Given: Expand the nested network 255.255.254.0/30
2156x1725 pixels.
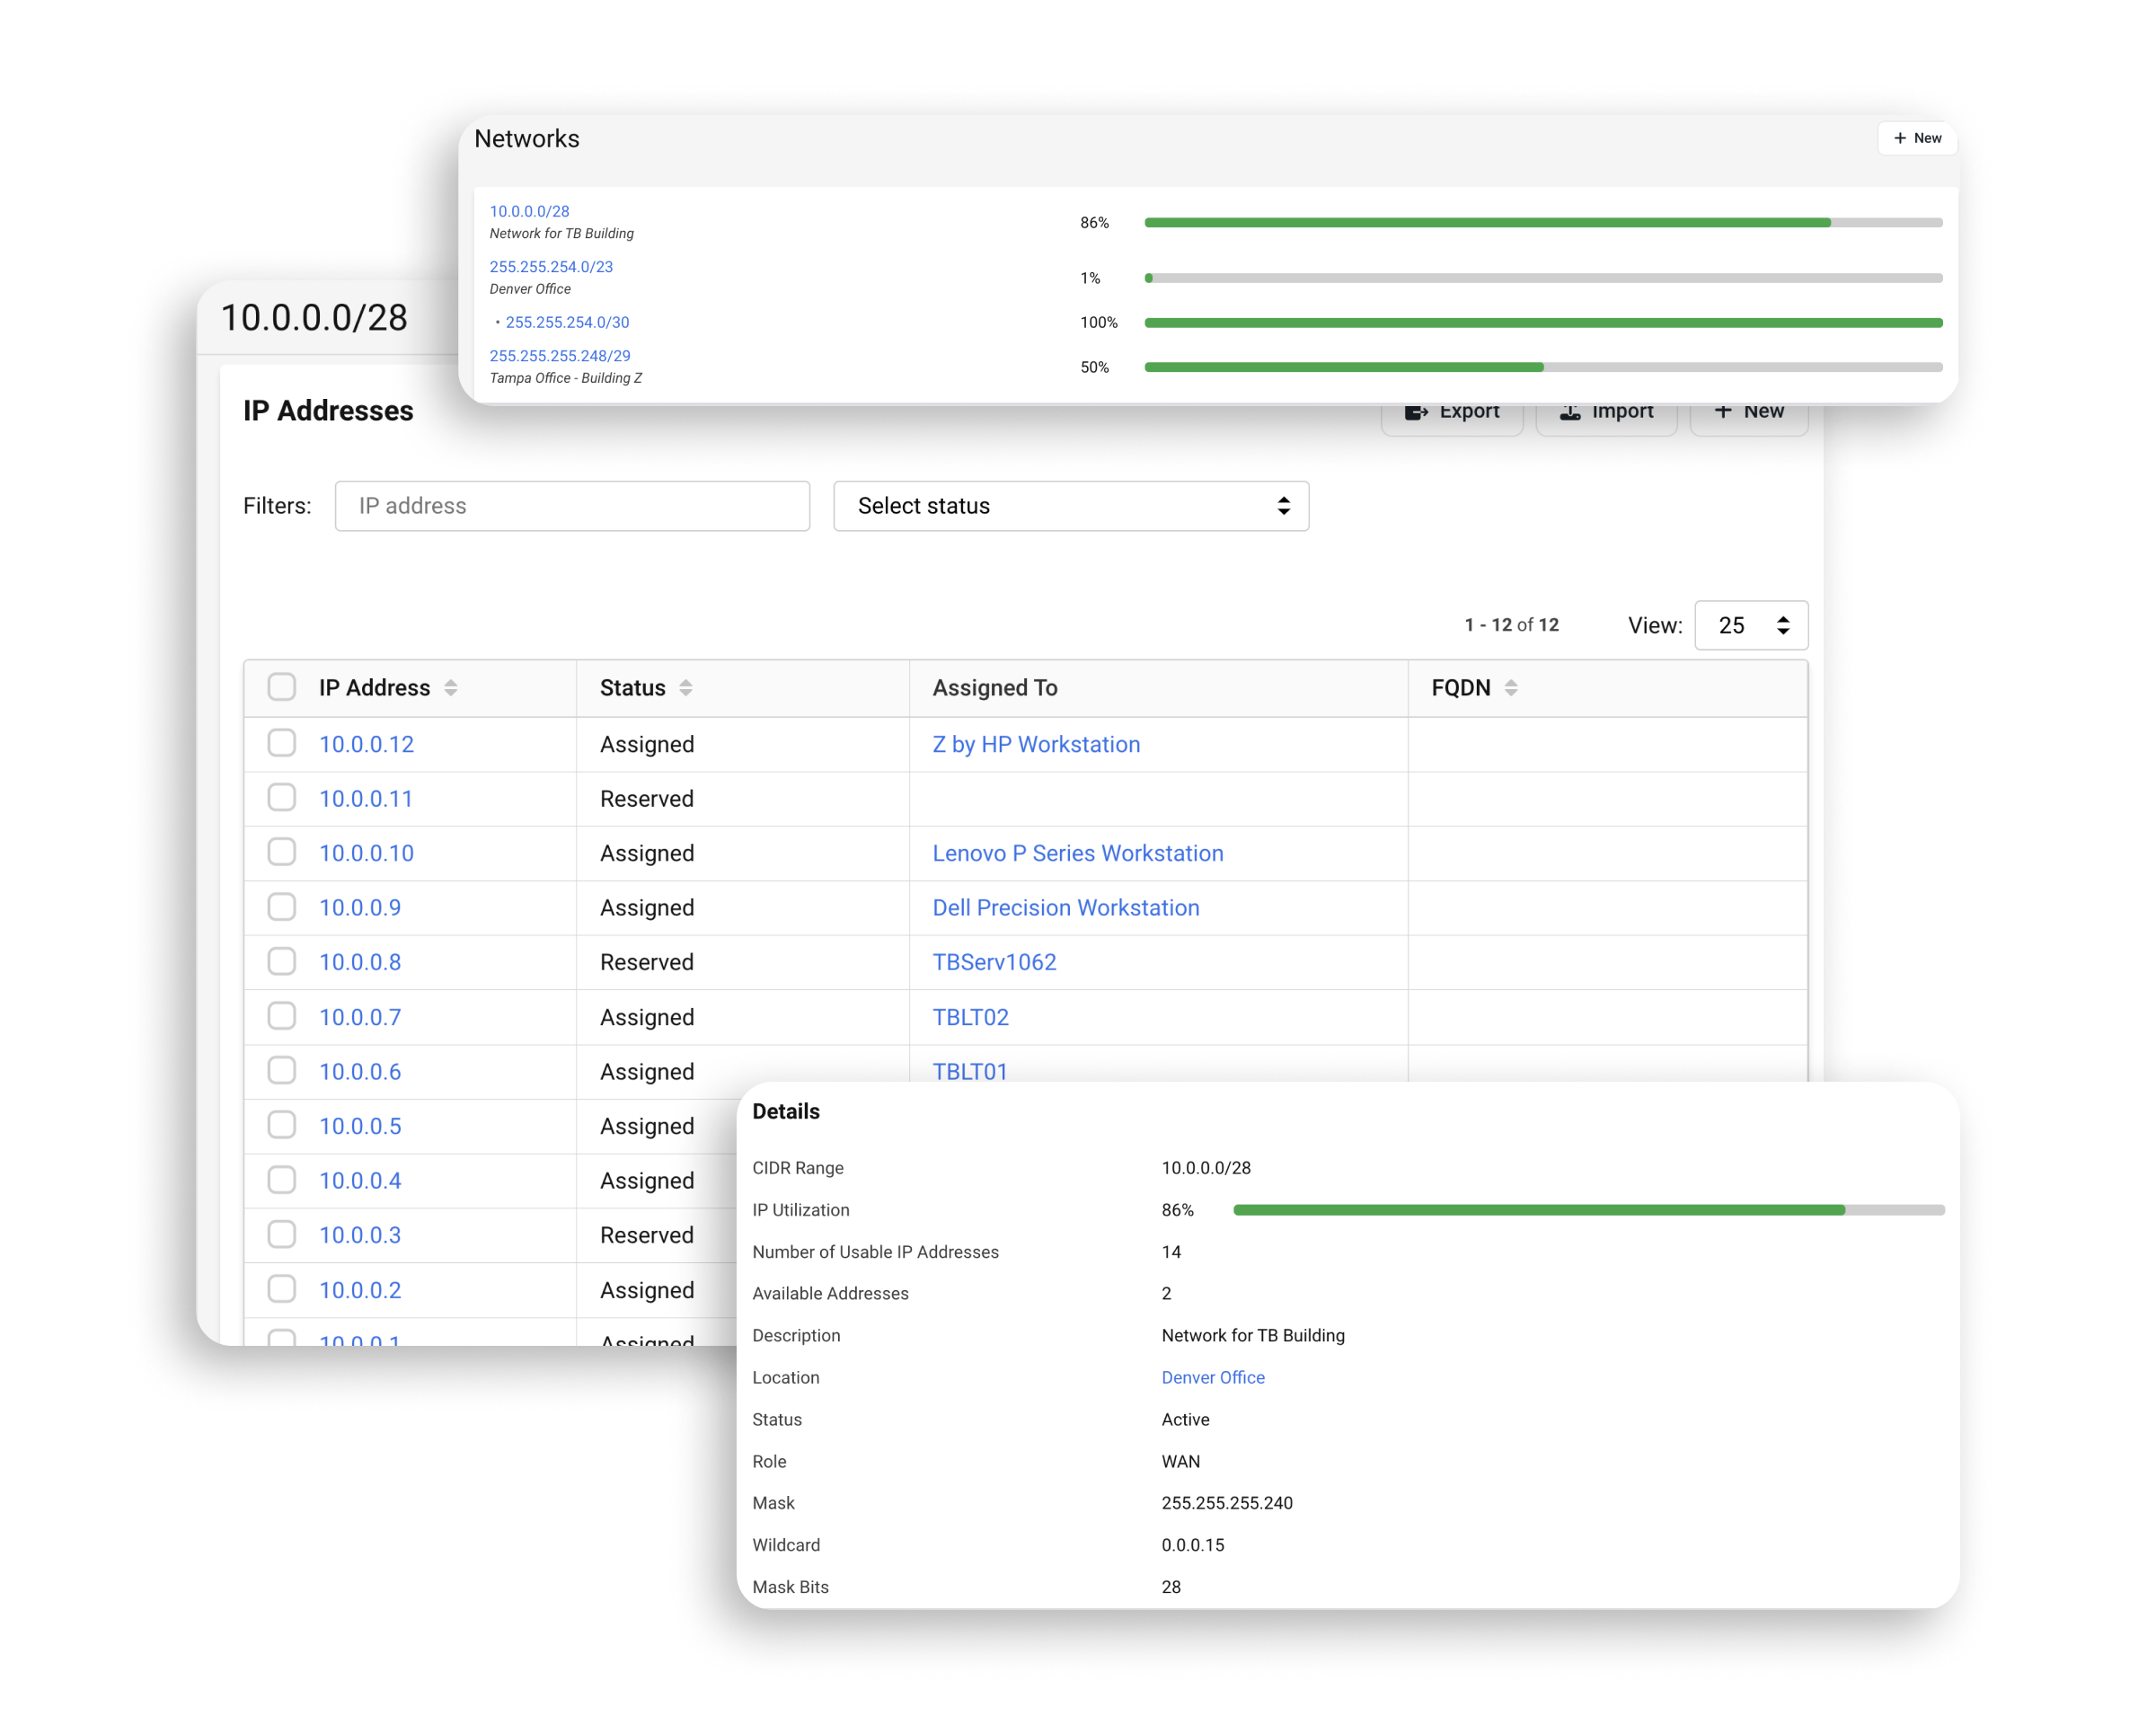Looking at the screenshot, I should [x=567, y=322].
